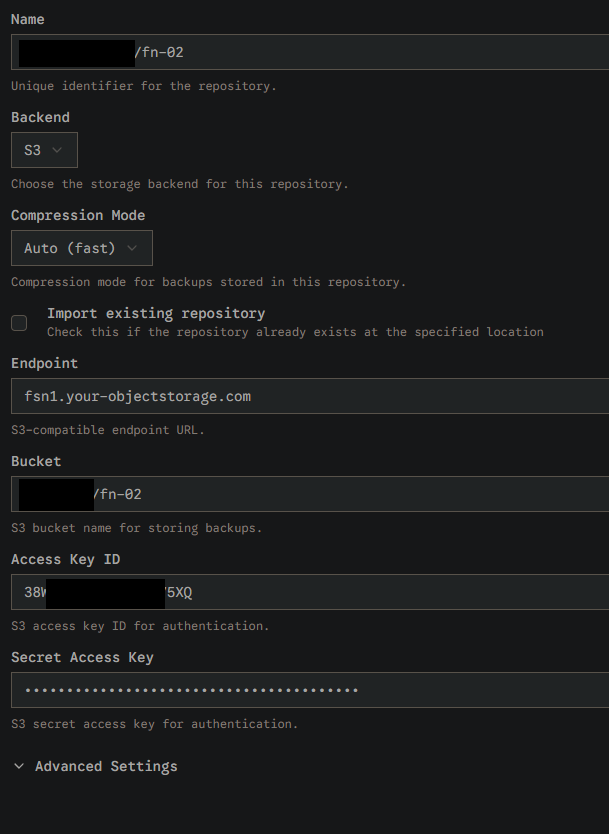The width and height of the screenshot is (609, 834).
Task: Click the "Compression Mode" label
Action: [78, 215]
